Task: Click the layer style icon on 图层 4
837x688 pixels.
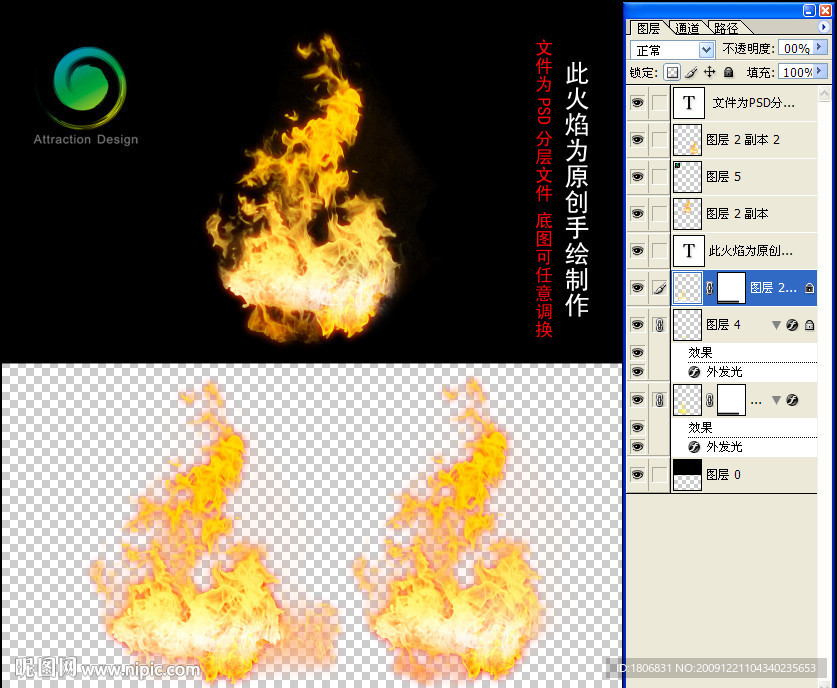Action: pyautogui.click(x=791, y=325)
